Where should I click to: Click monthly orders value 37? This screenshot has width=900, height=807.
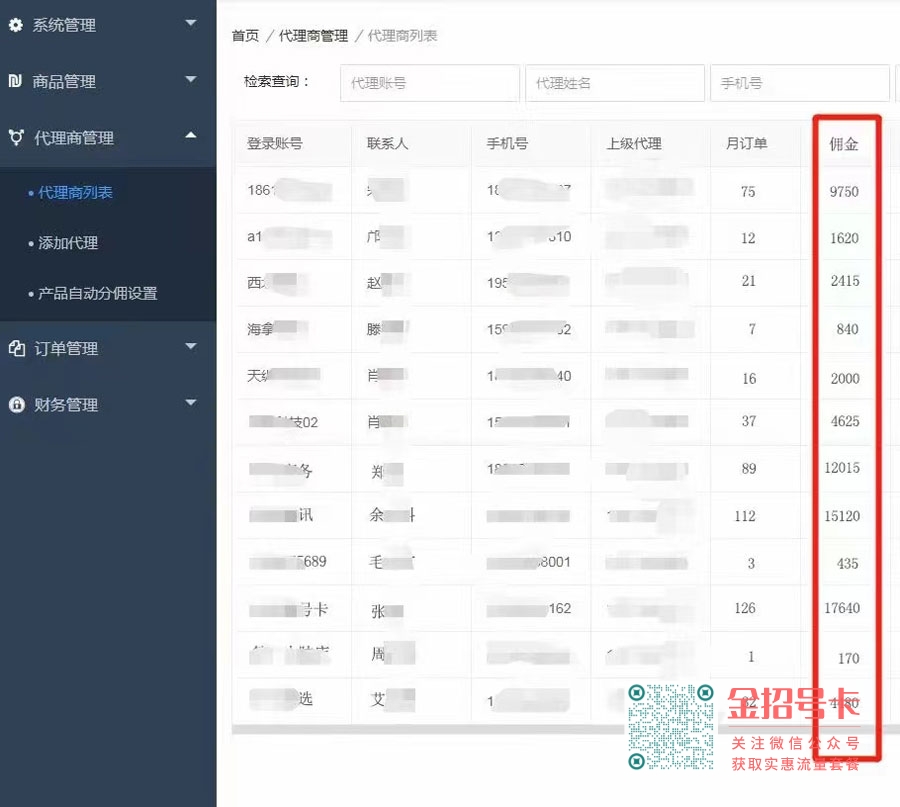coord(748,421)
